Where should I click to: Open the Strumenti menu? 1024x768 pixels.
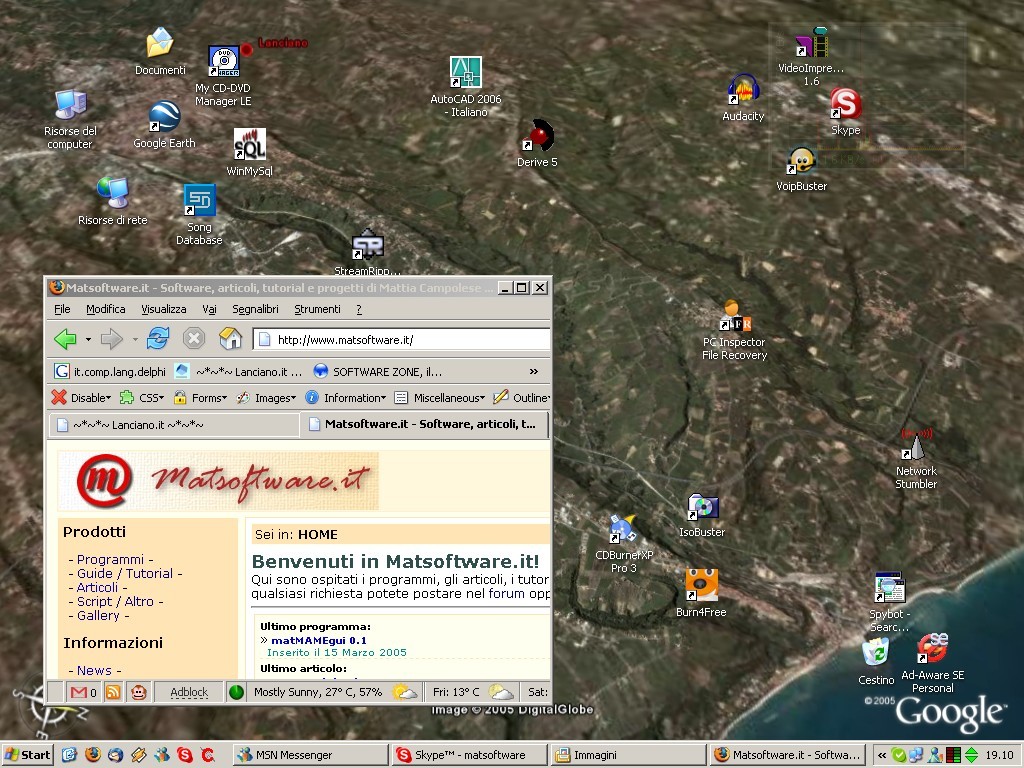point(317,309)
